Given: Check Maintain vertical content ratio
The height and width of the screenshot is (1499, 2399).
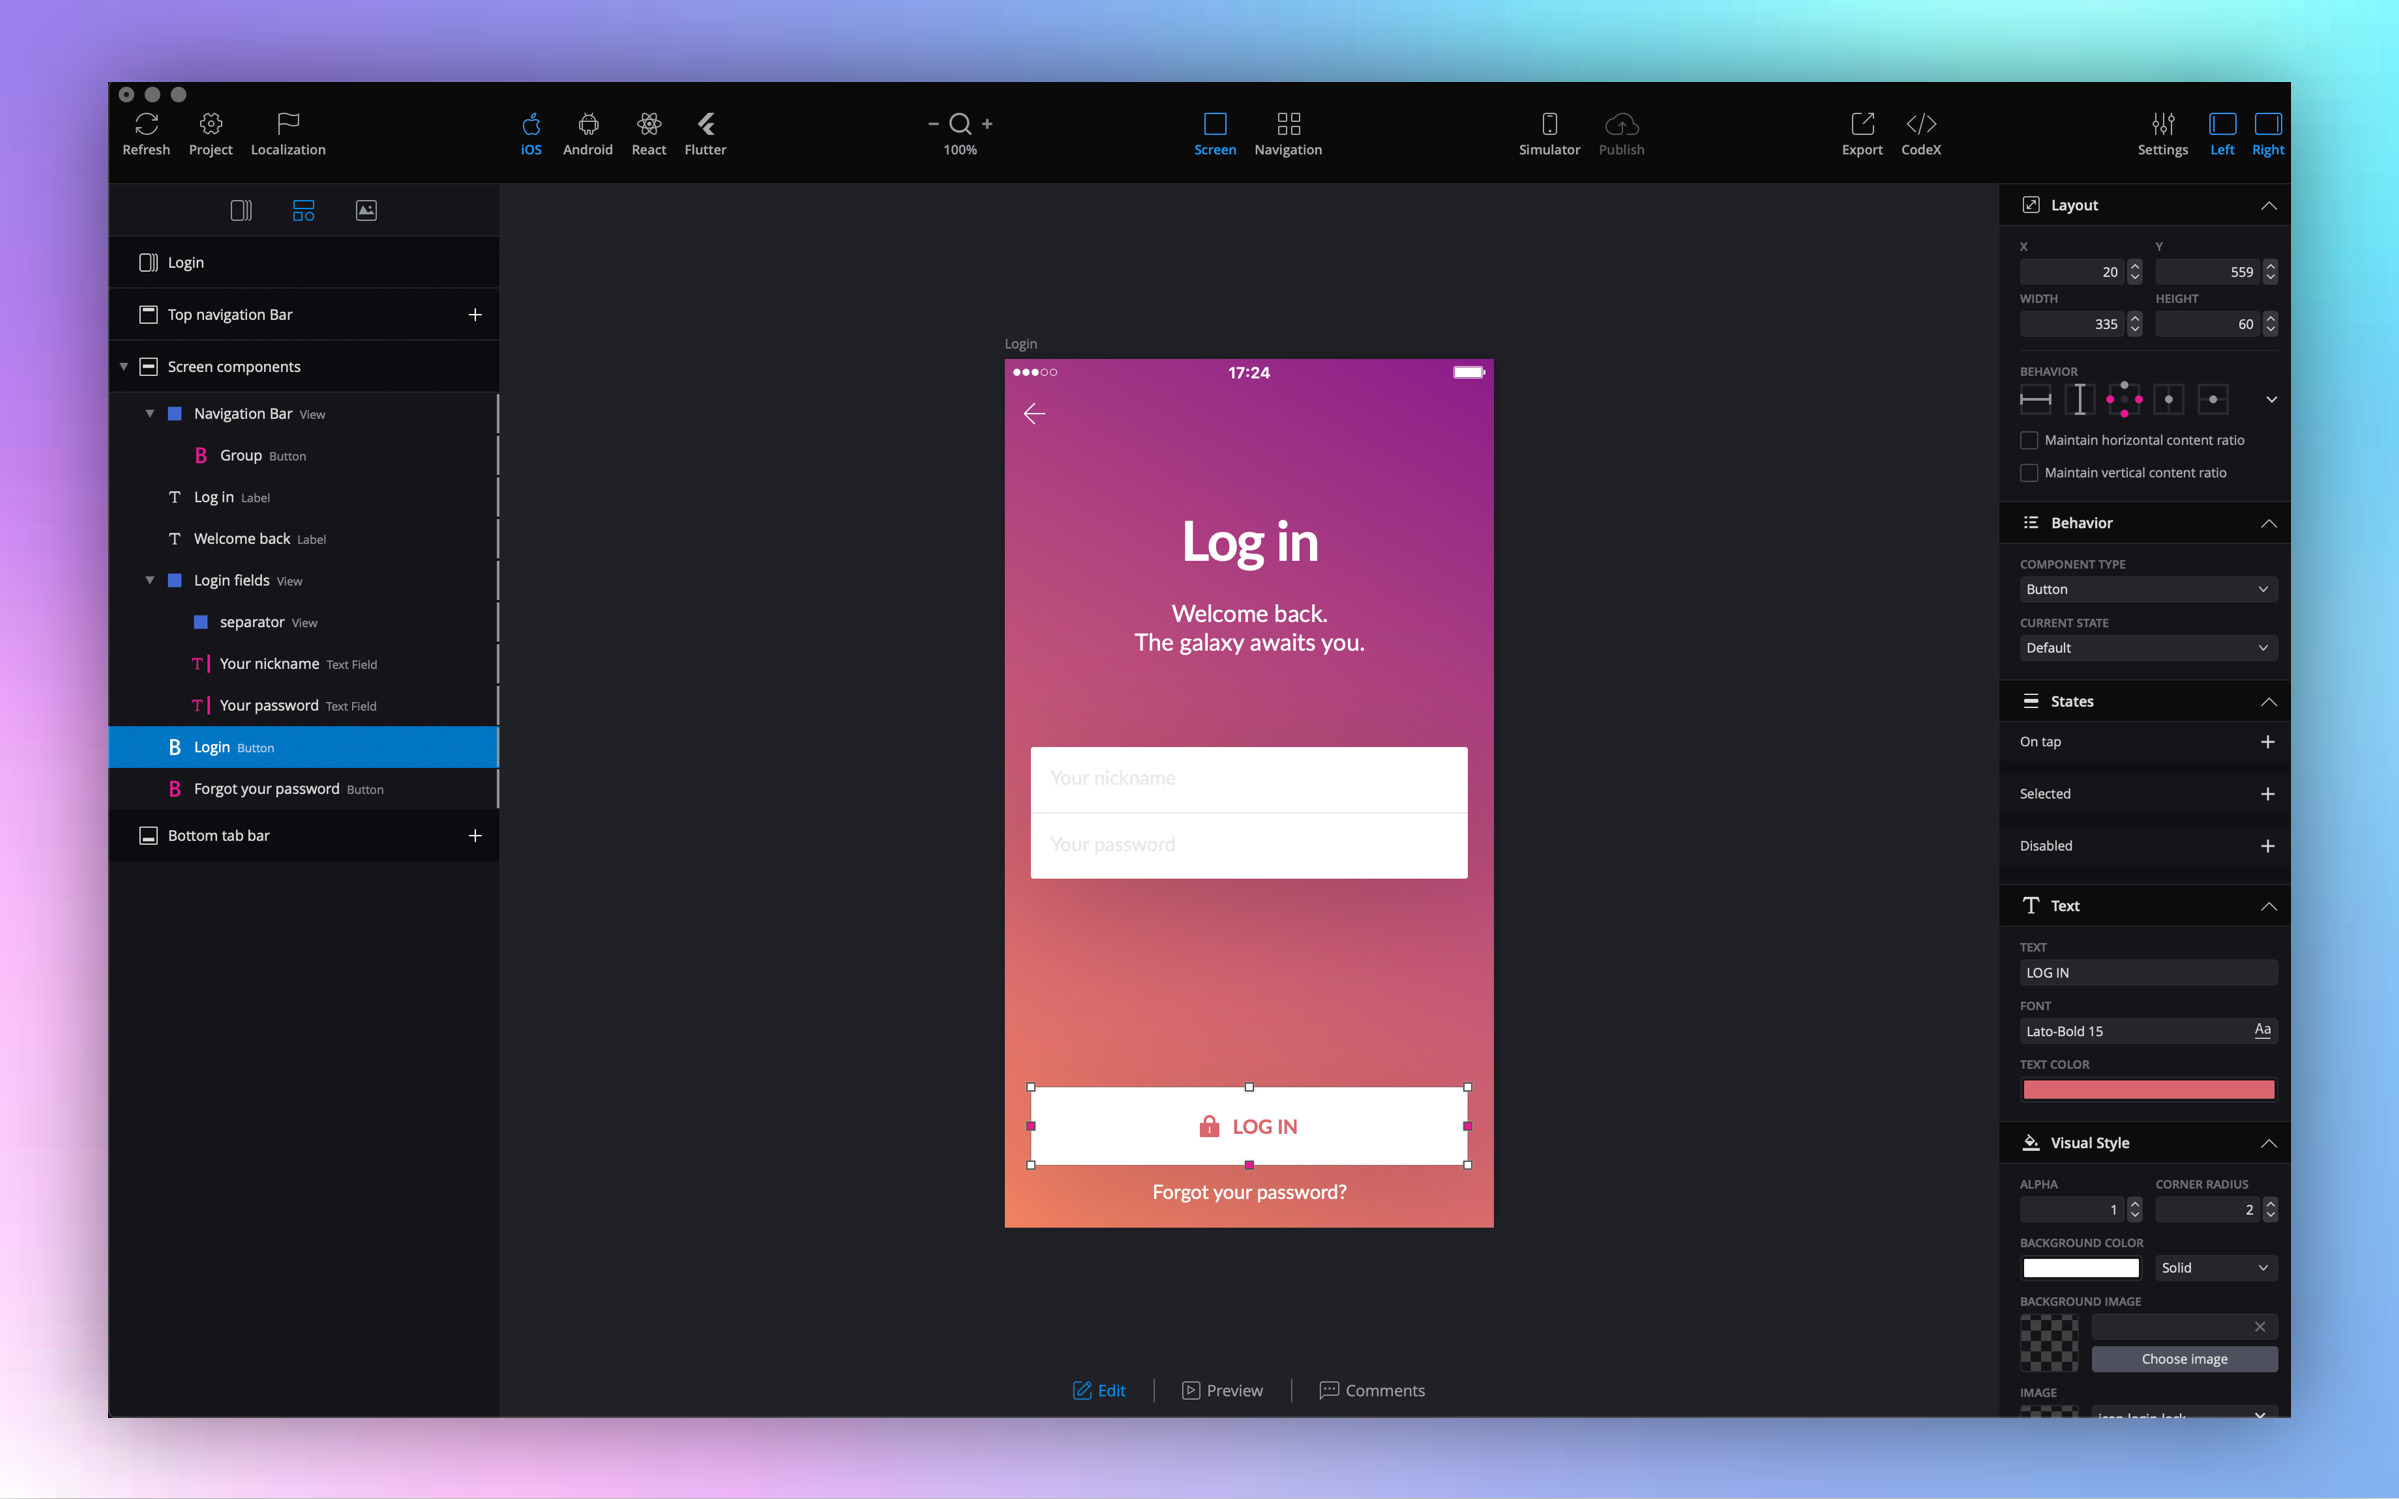Looking at the screenshot, I should click(x=2029, y=473).
